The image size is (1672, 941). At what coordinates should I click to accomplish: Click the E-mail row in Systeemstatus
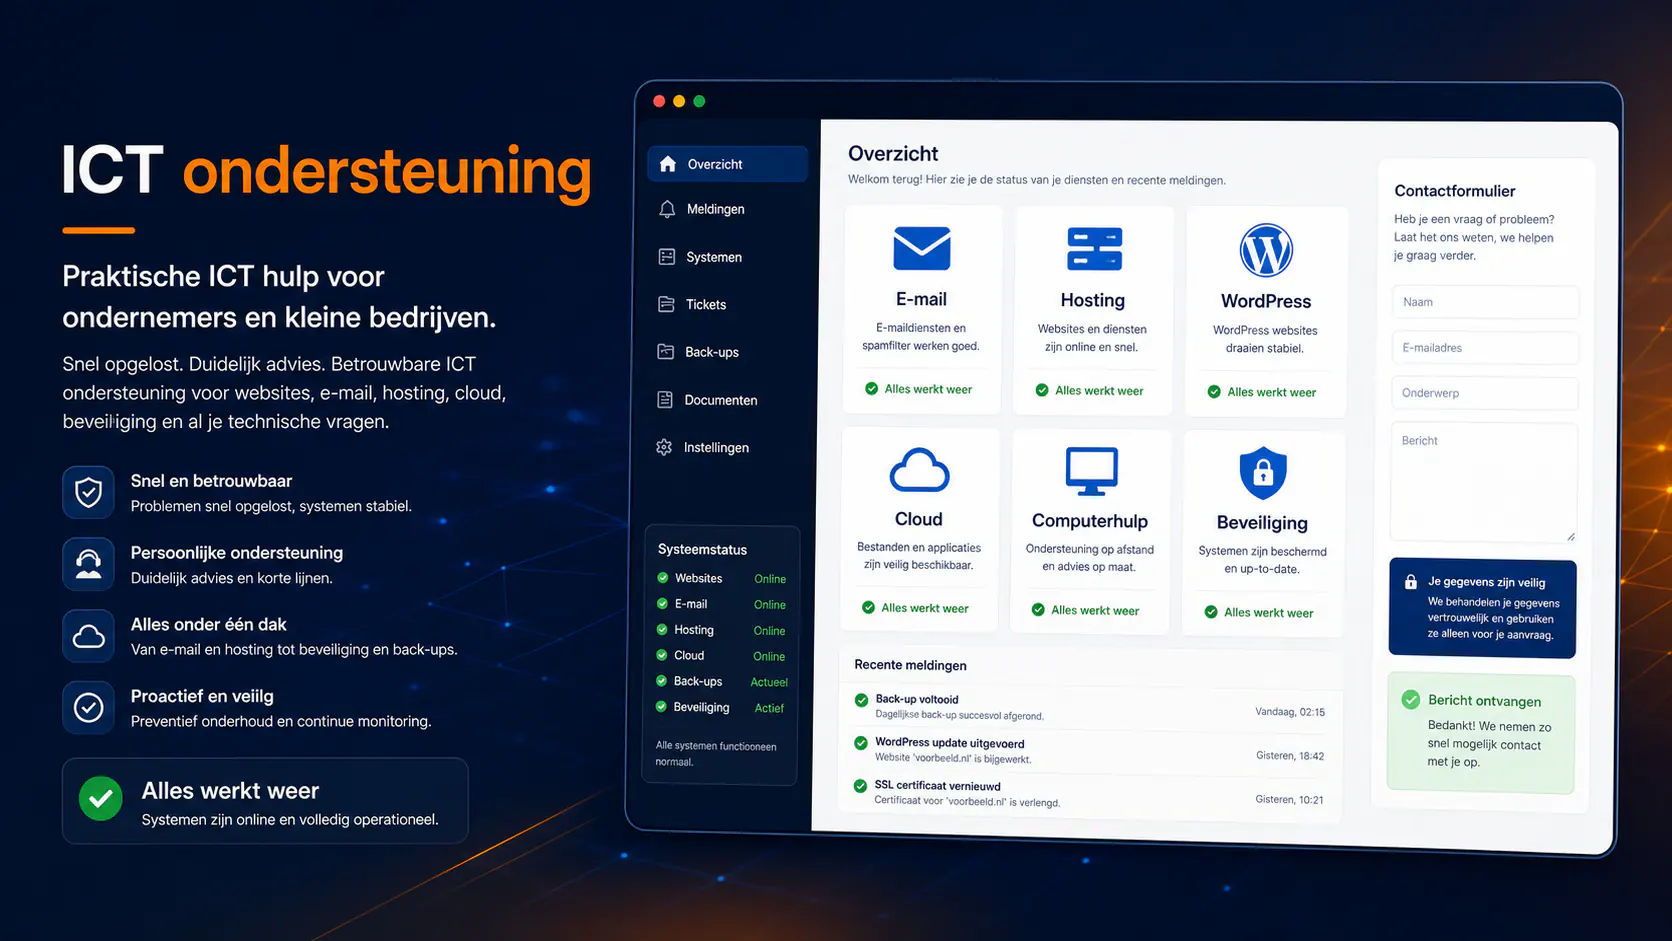[721, 604]
